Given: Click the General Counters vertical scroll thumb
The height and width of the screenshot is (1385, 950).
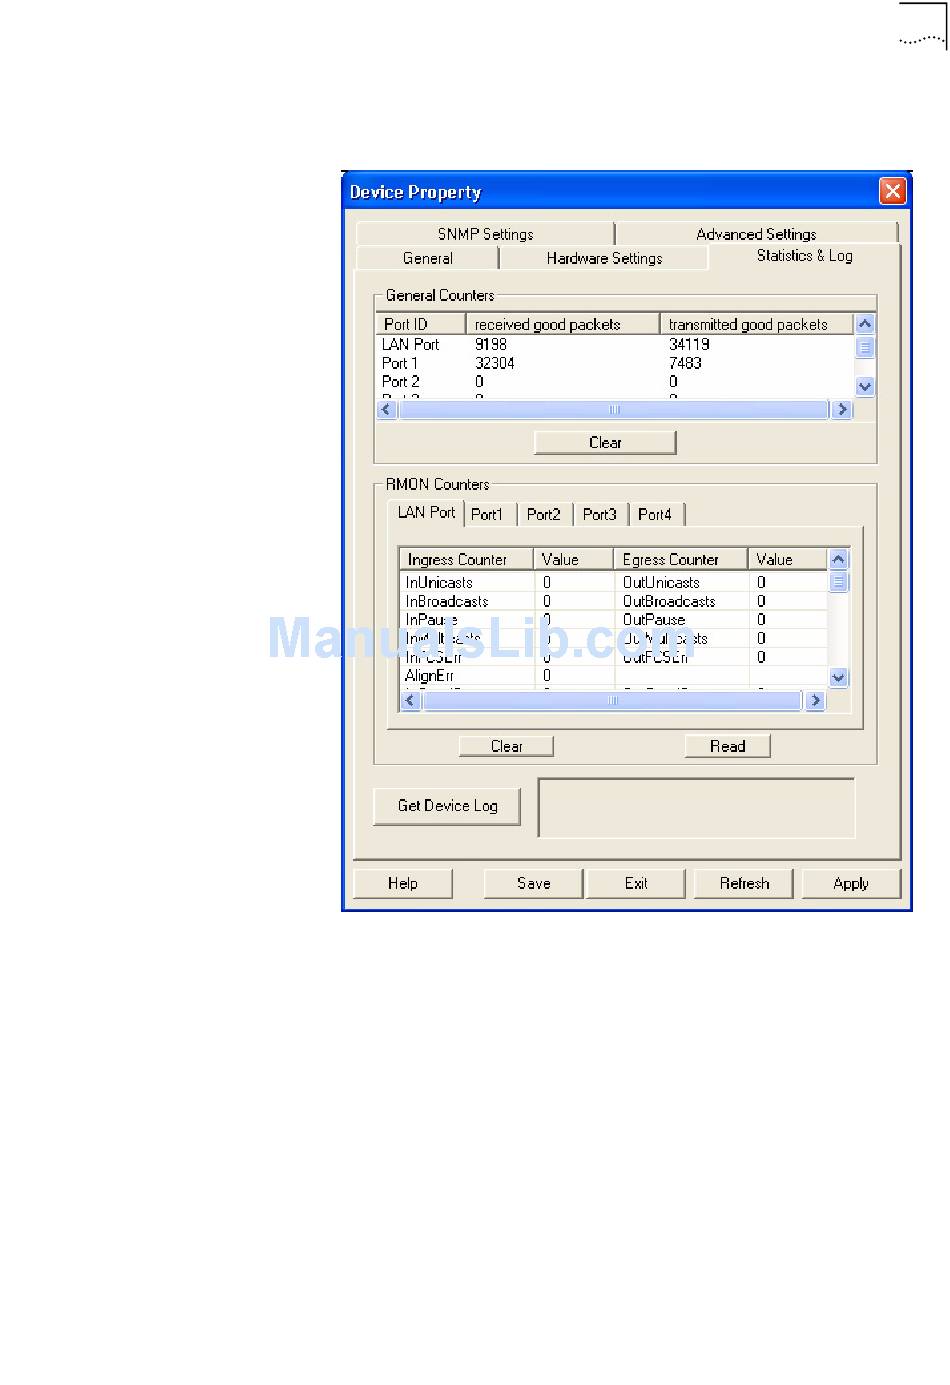Looking at the screenshot, I should click(x=865, y=347).
